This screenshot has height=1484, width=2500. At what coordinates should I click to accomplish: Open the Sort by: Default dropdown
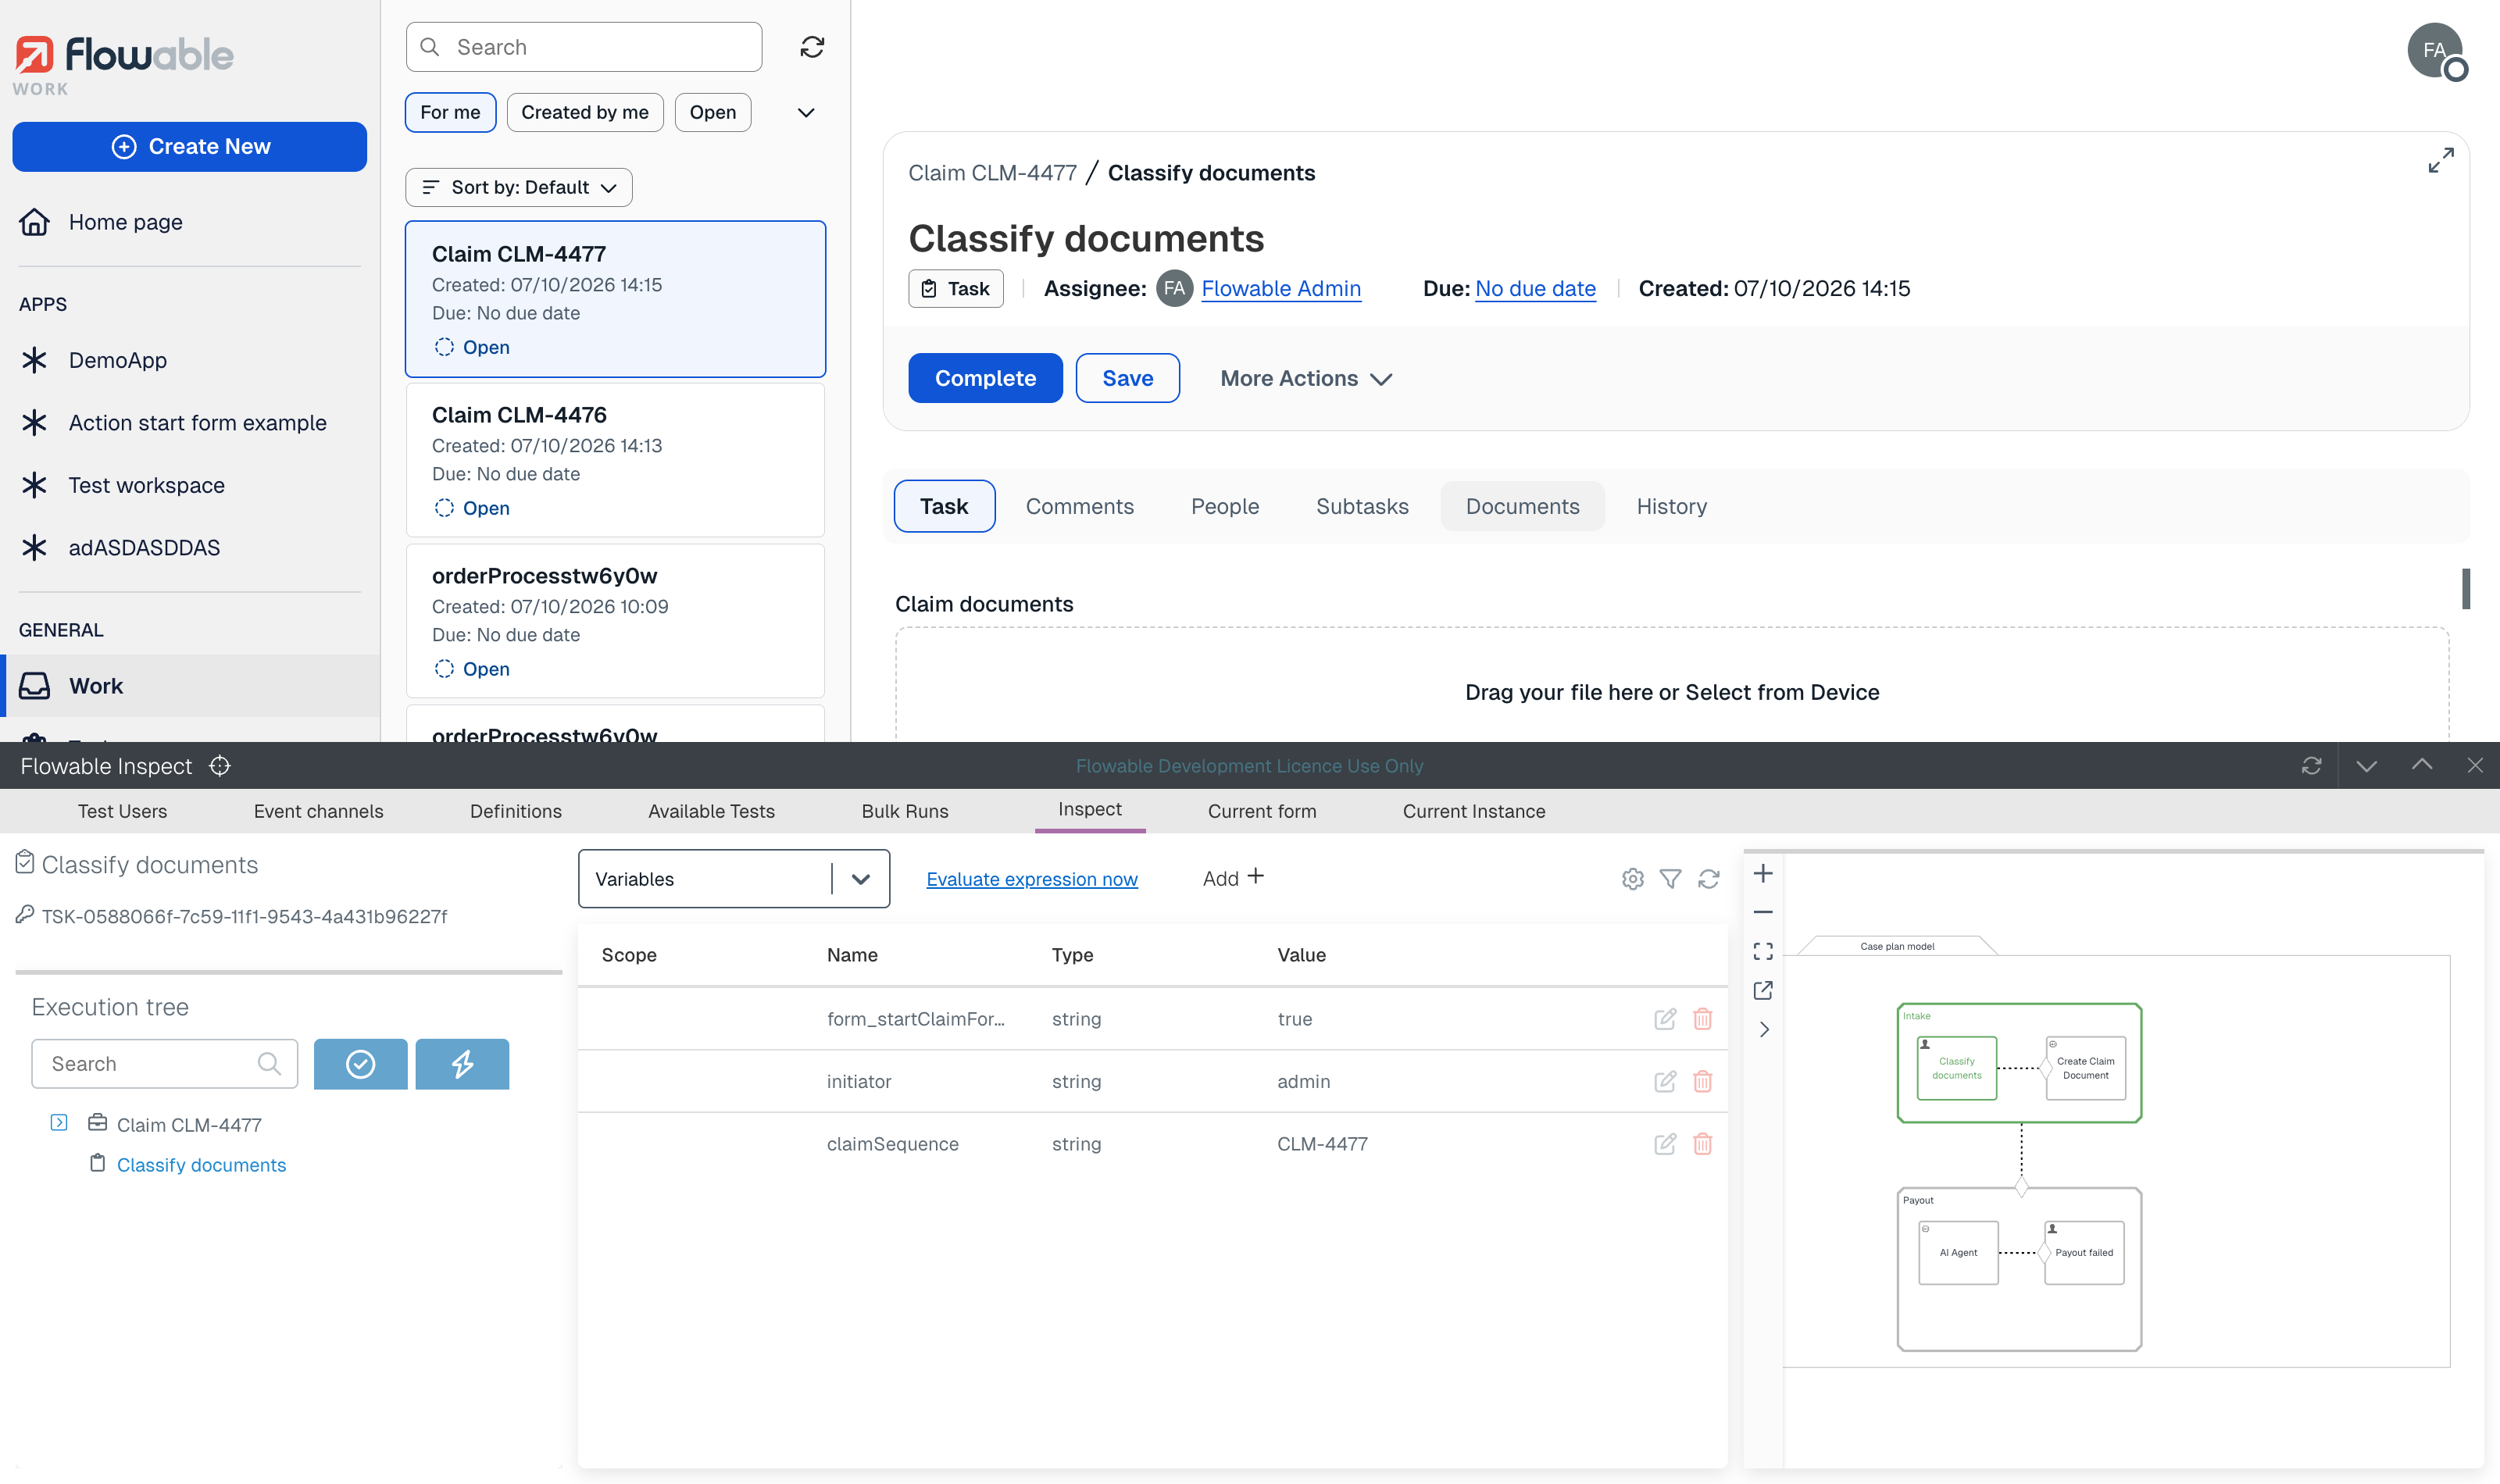[x=519, y=187]
